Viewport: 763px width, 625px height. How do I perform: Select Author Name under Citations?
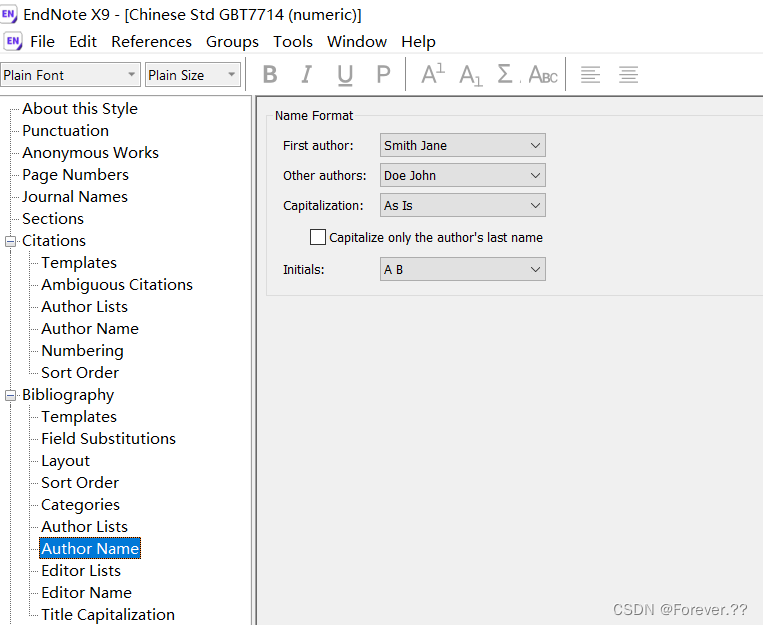point(90,329)
